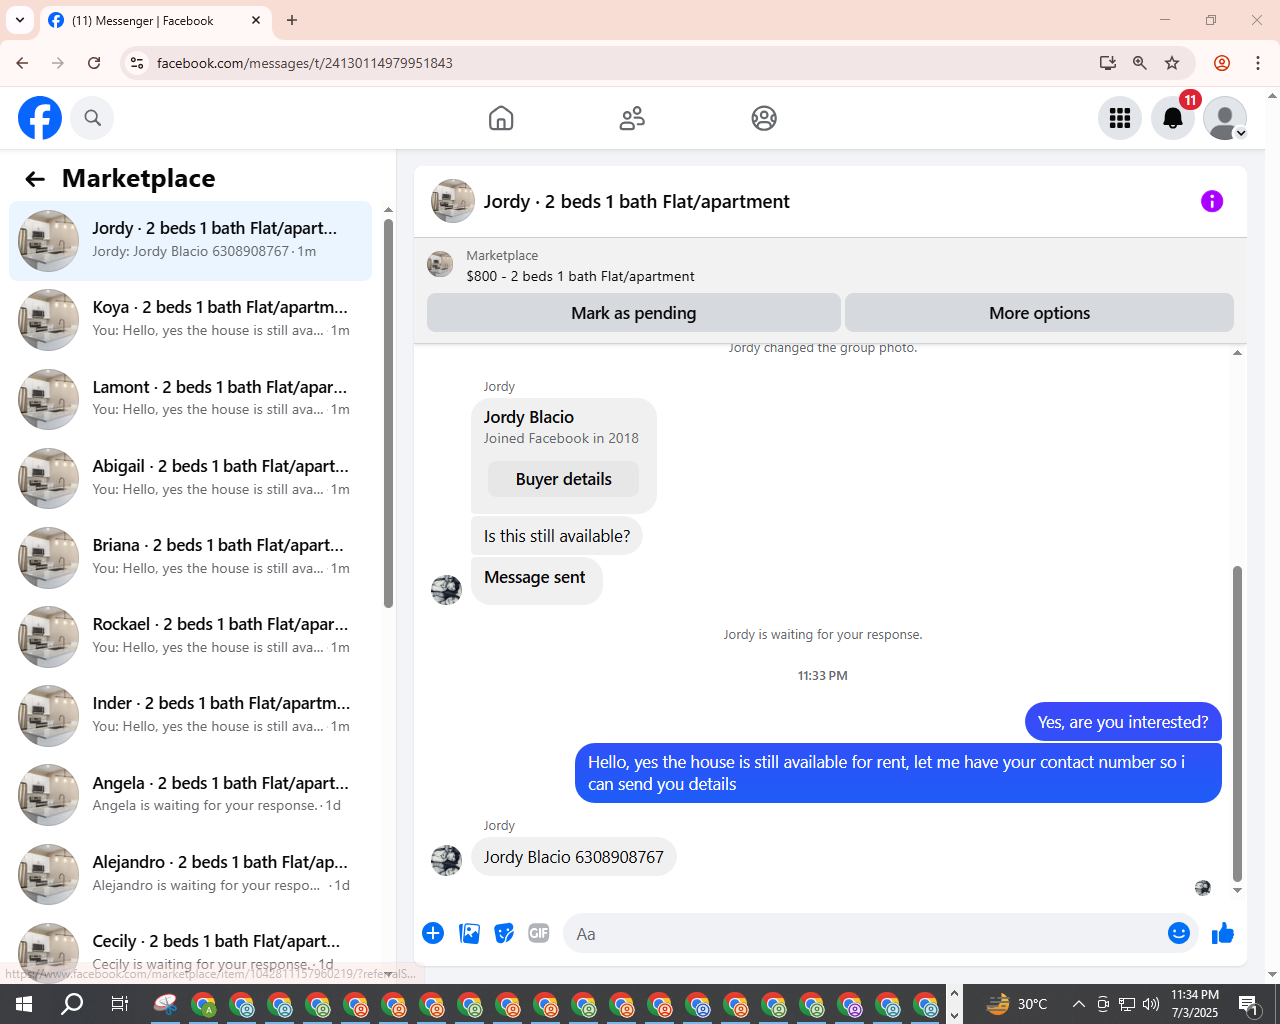Screen dimensions: 1280x1024
Task: Open the Chrome three-dot menu
Action: tap(1258, 63)
